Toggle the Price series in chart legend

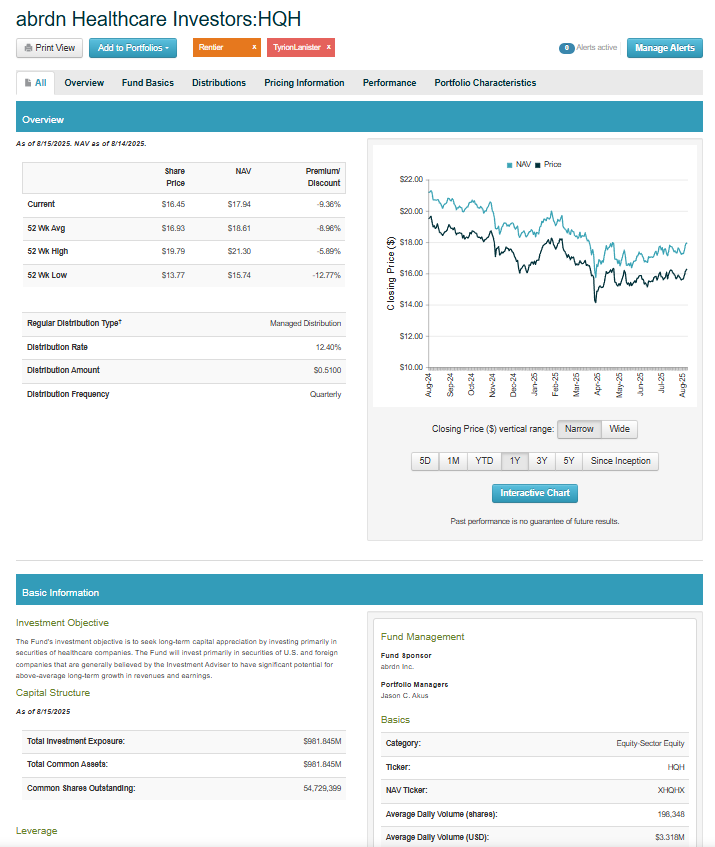click(548, 165)
